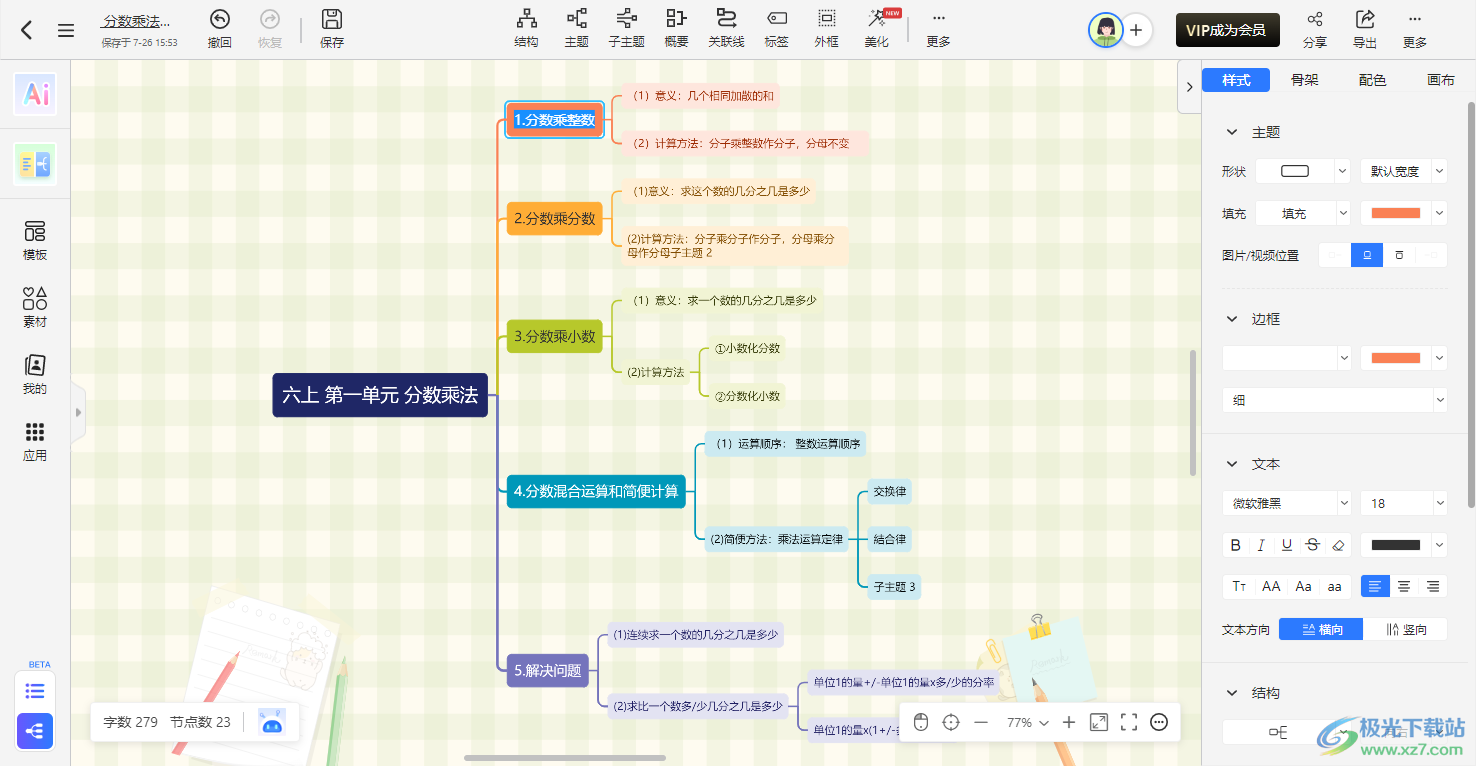Image resolution: width=1476 pixels, height=766 pixels.
Task: Open the shape 形状 dropdown
Action: tap(1302, 171)
